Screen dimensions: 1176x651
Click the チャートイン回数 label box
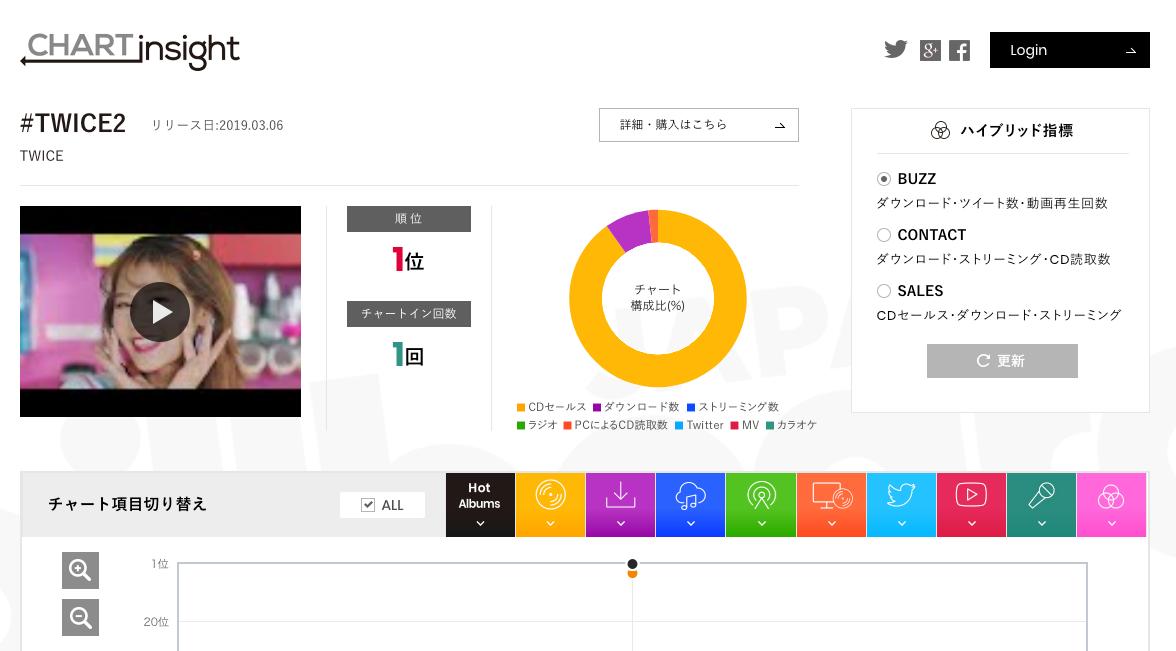tap(409, 314)
